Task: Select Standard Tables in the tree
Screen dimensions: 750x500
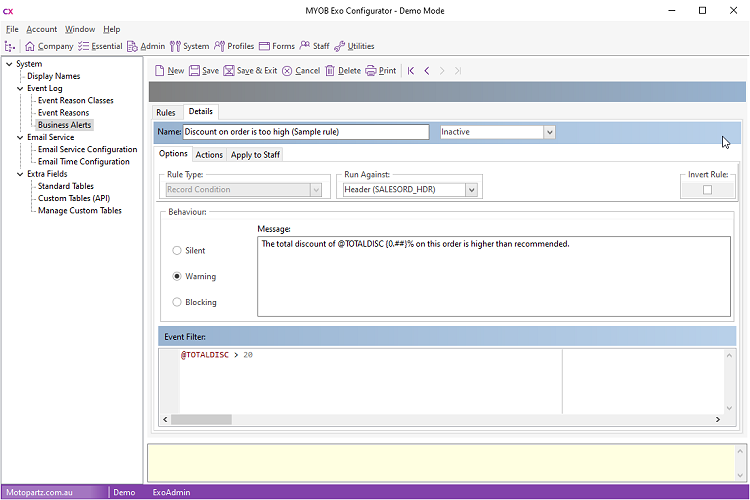Action: [66, 186]
